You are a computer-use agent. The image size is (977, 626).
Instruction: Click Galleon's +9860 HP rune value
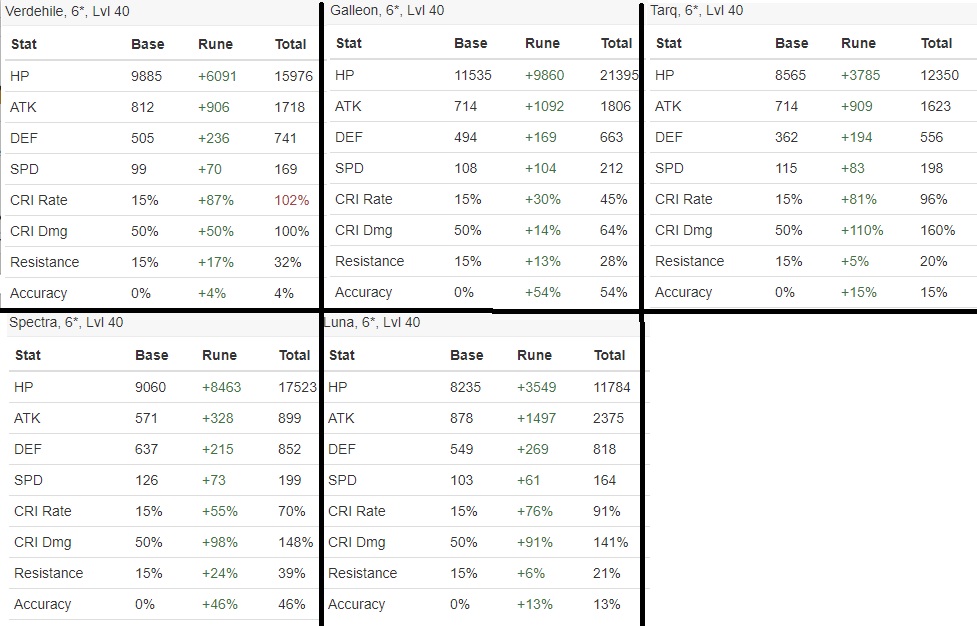pos(545,75)
